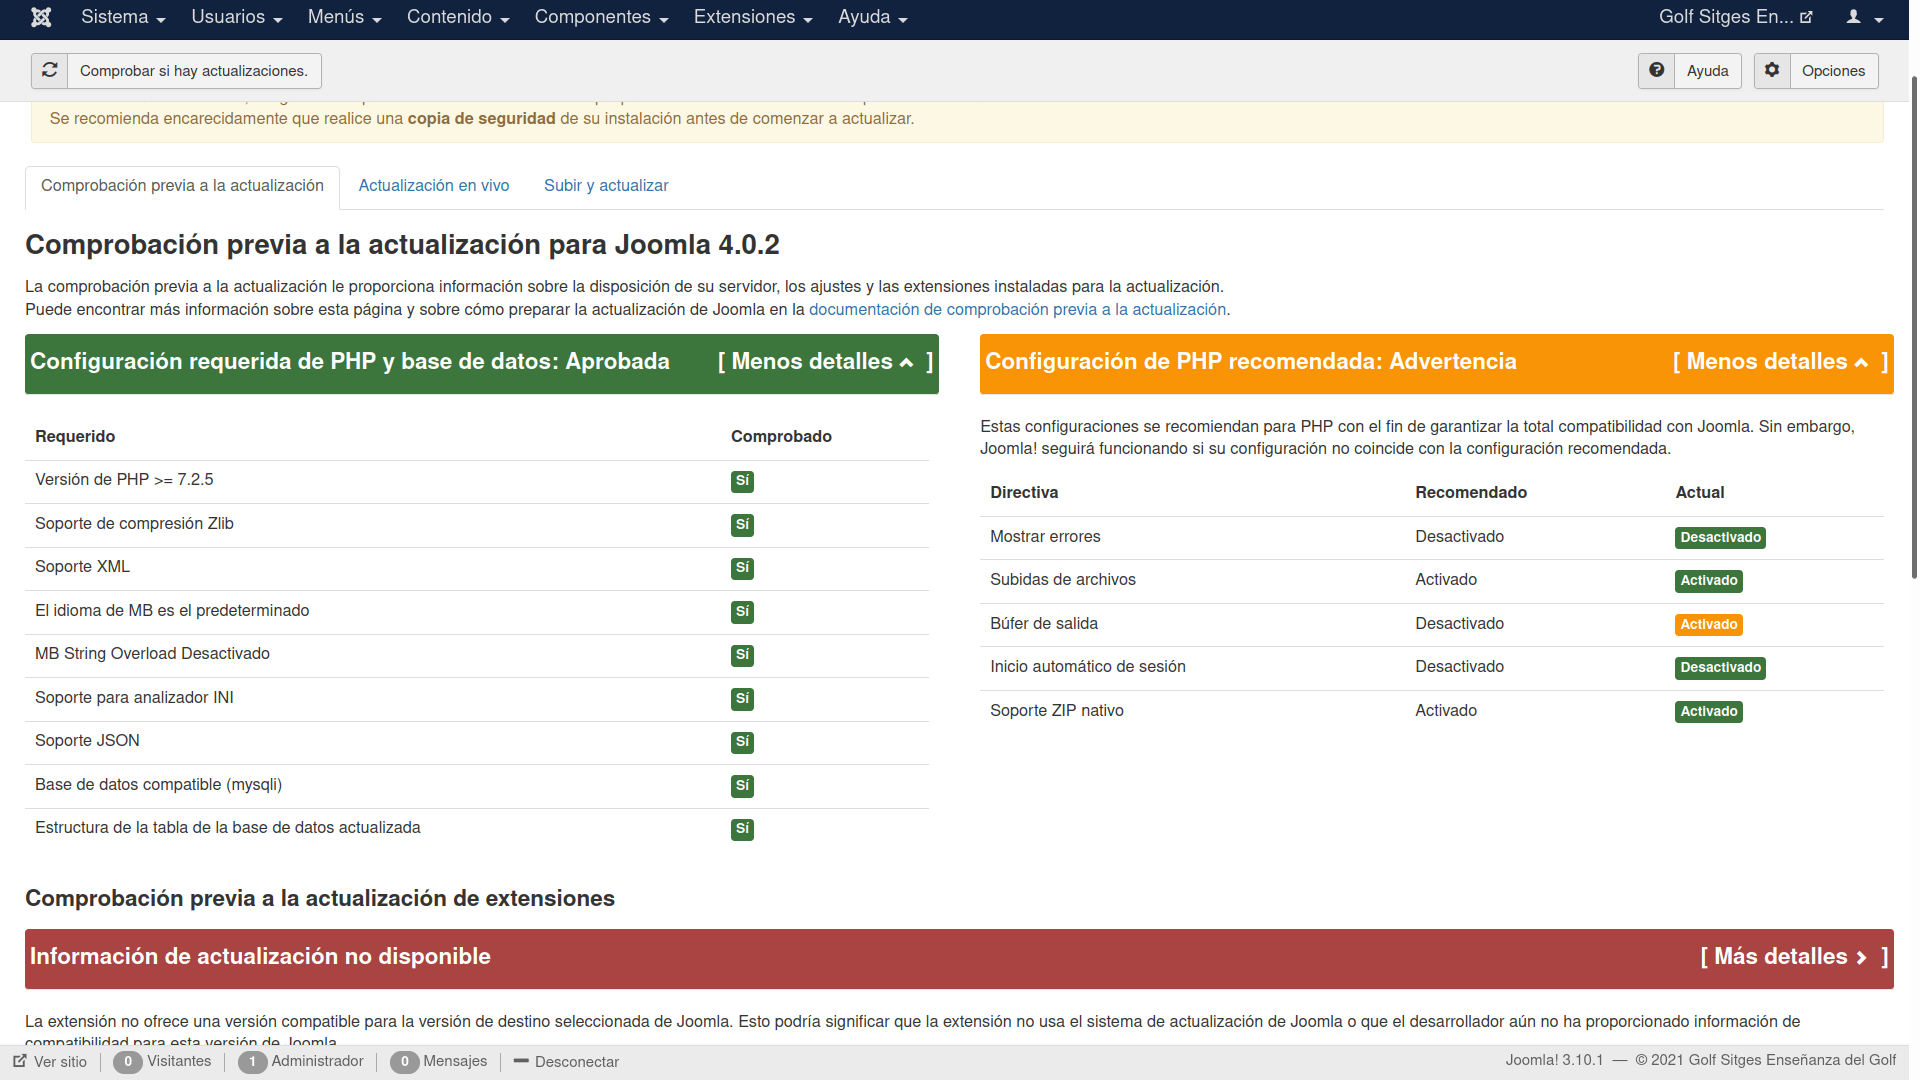The image size is (1920, 1080).
Task: Click Activado badge for Subidas de archivos
Action: (1709, 581)
